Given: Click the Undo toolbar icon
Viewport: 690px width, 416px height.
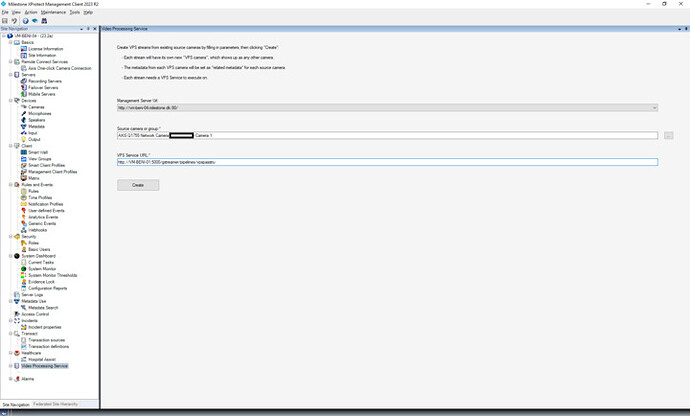Looking at the screenshot, I should (15, 20).
